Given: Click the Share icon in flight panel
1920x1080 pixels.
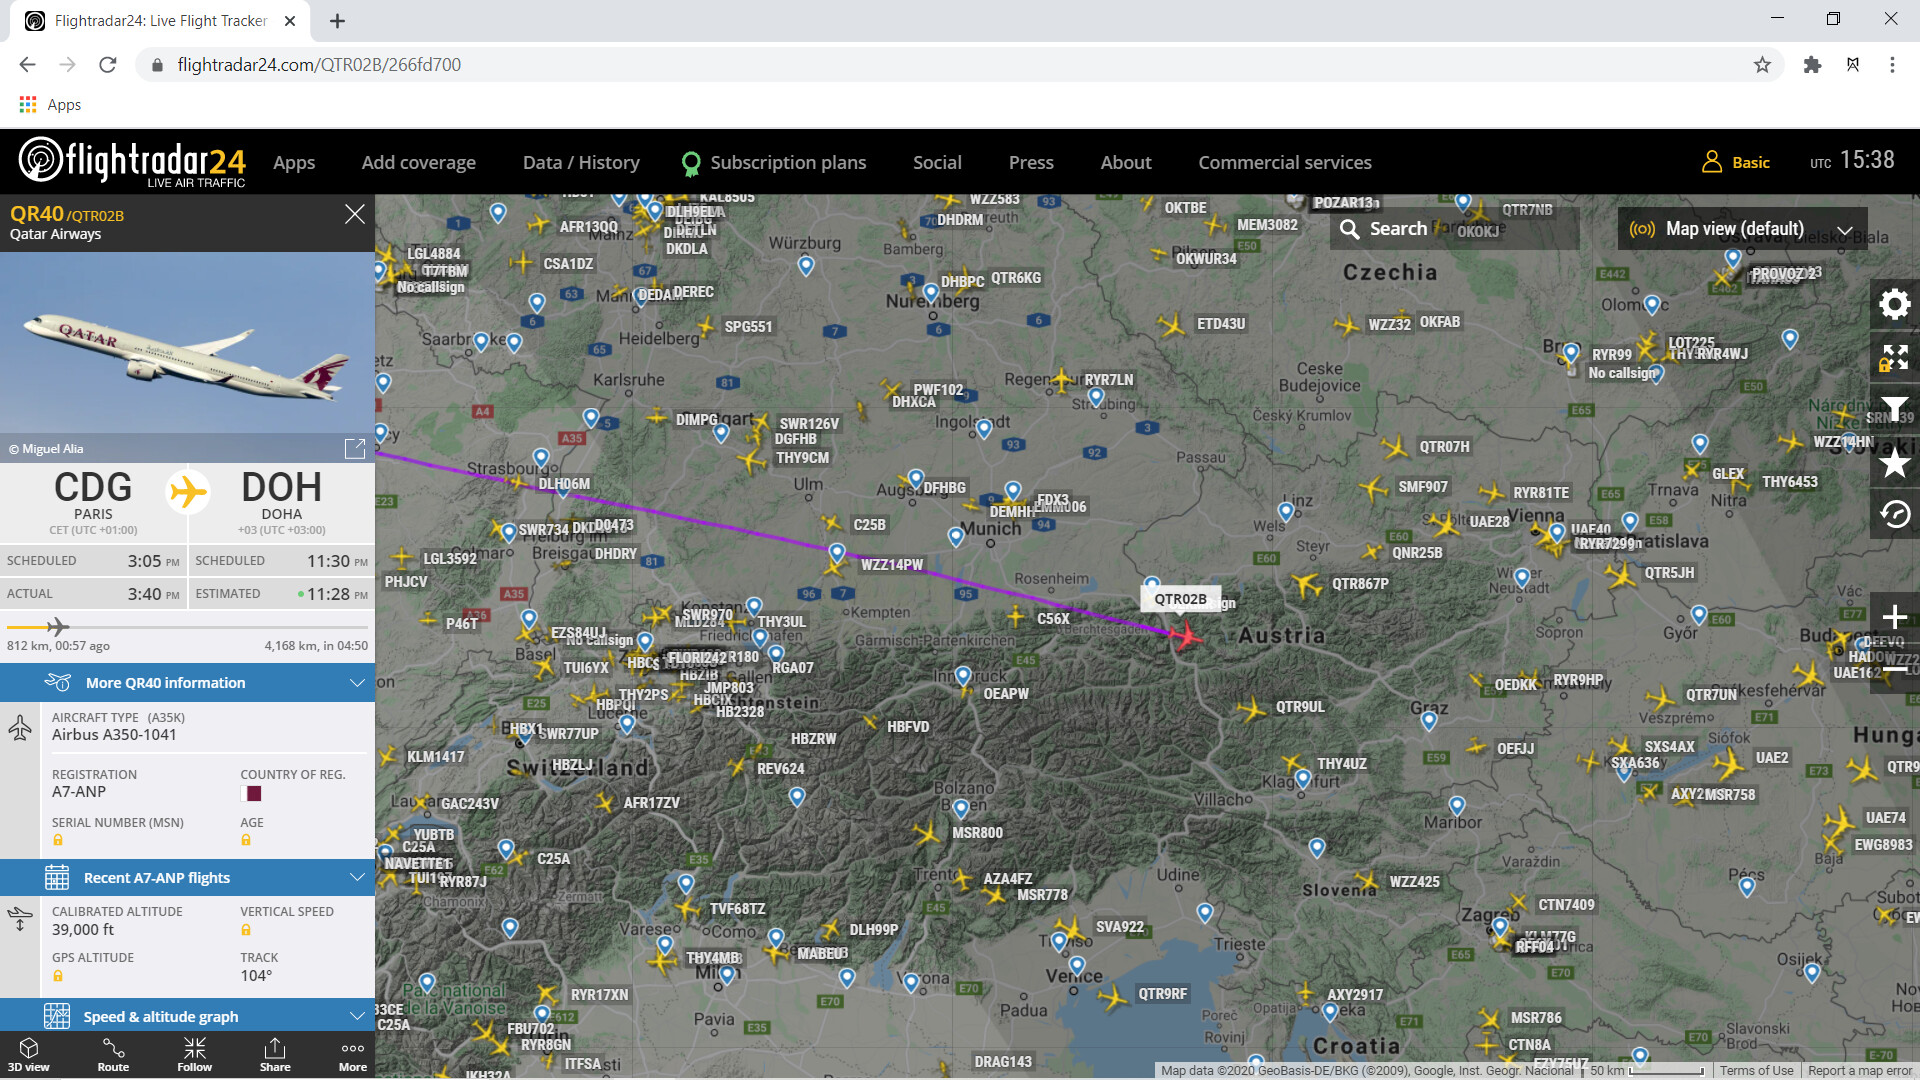Looking at the screenshot, I should click(275, 1054).
